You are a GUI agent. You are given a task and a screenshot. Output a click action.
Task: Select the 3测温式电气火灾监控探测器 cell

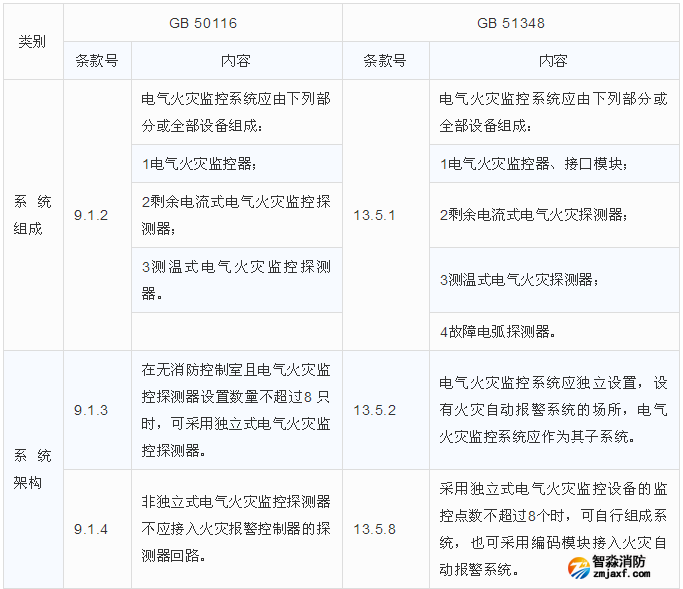tap(236, 280)
